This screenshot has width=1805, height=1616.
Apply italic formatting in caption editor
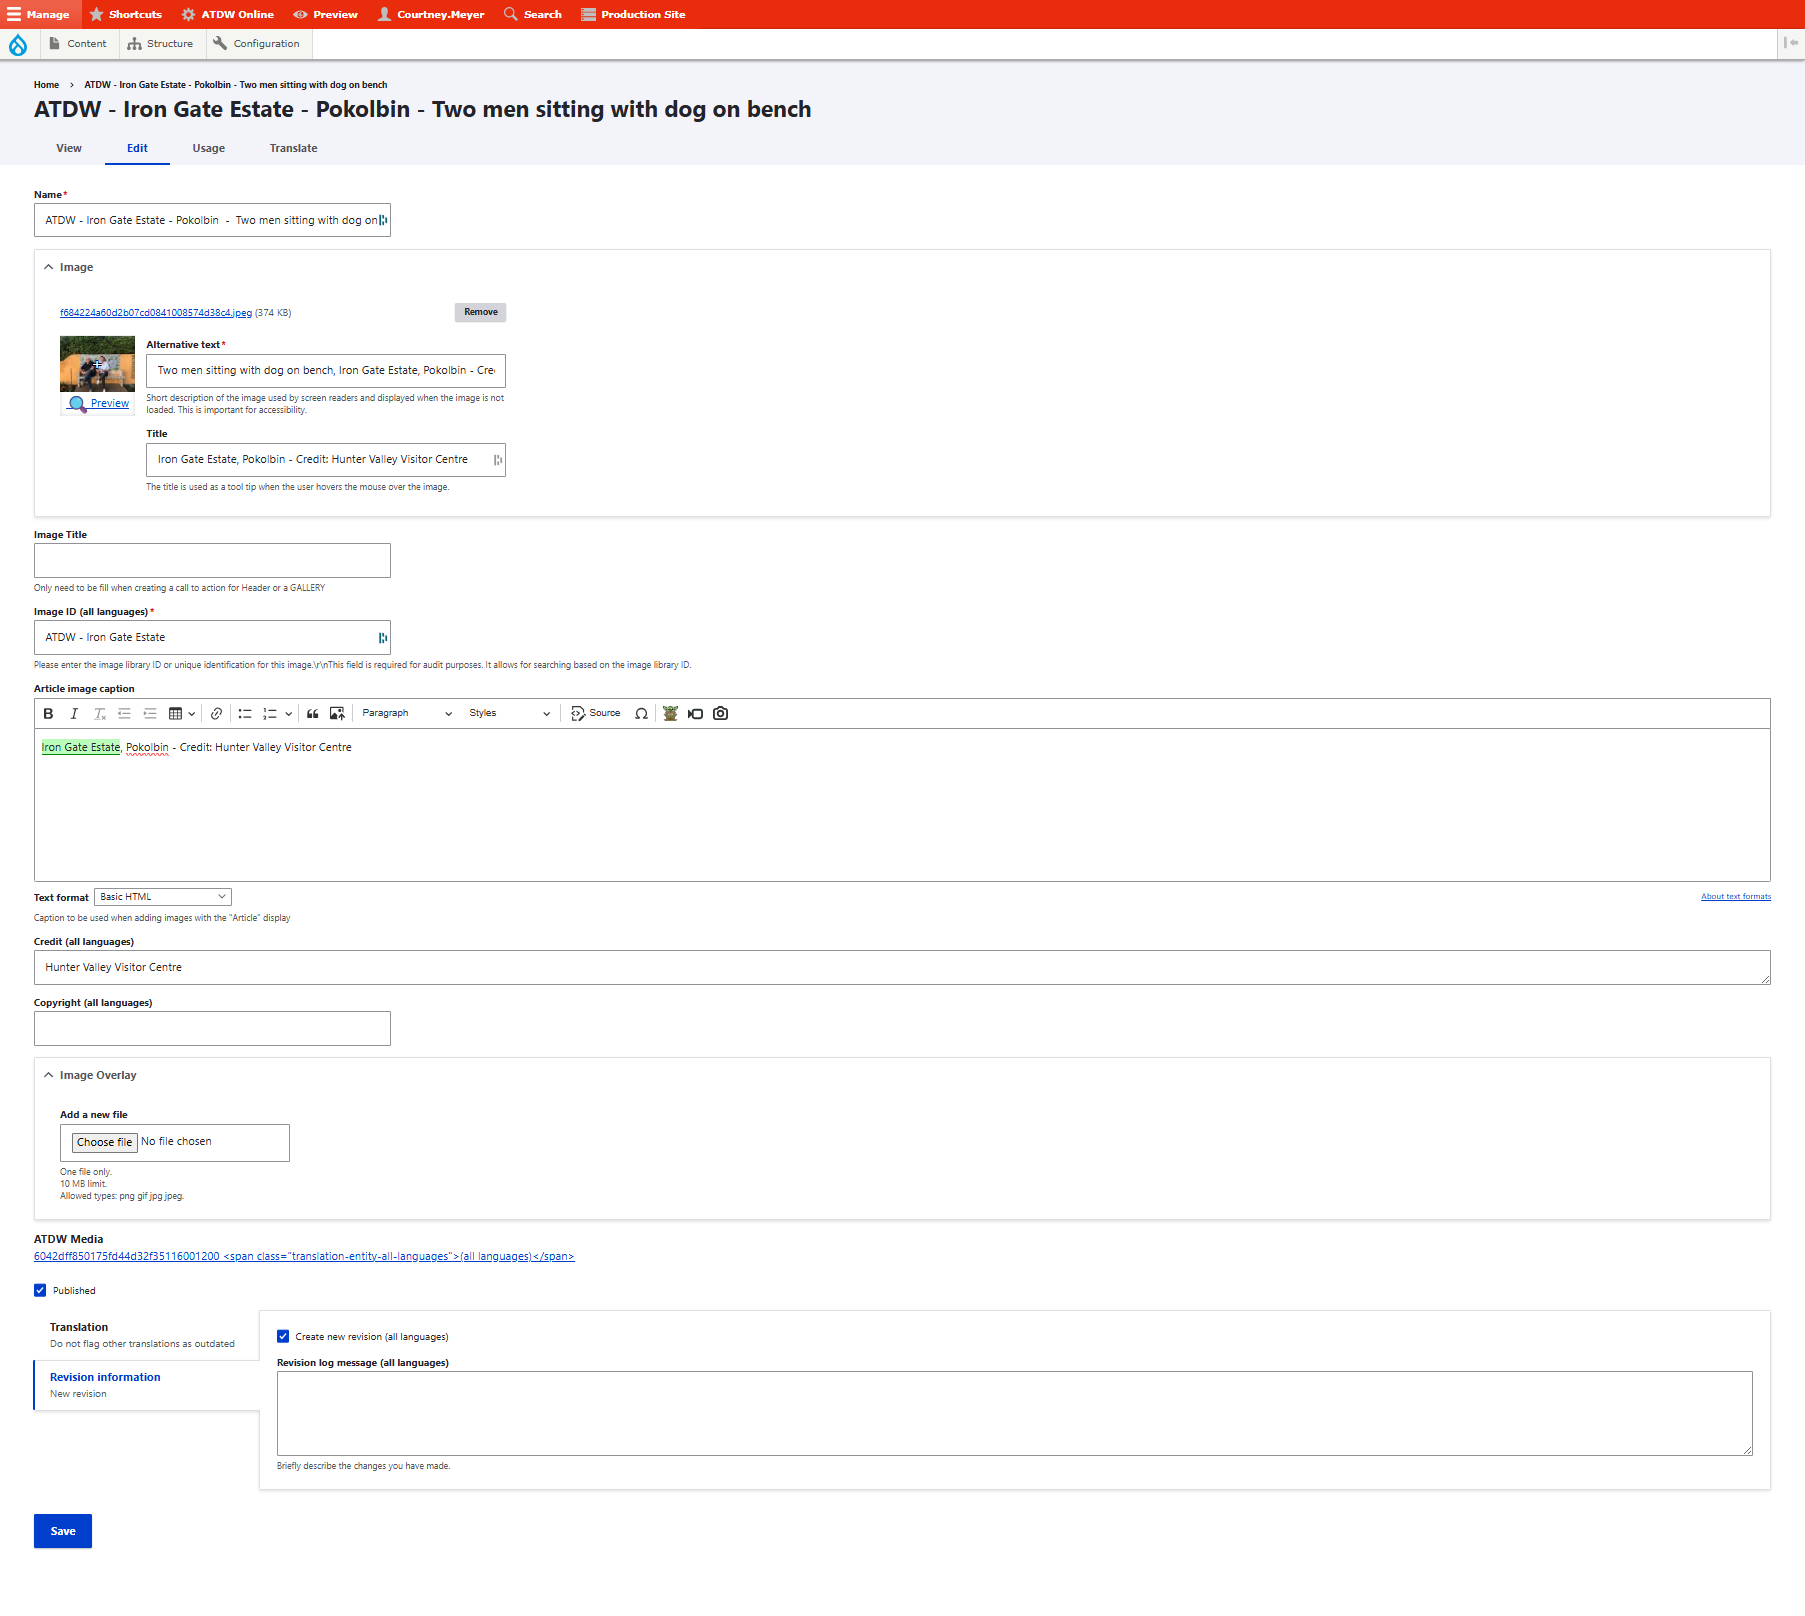pos(74,714)
